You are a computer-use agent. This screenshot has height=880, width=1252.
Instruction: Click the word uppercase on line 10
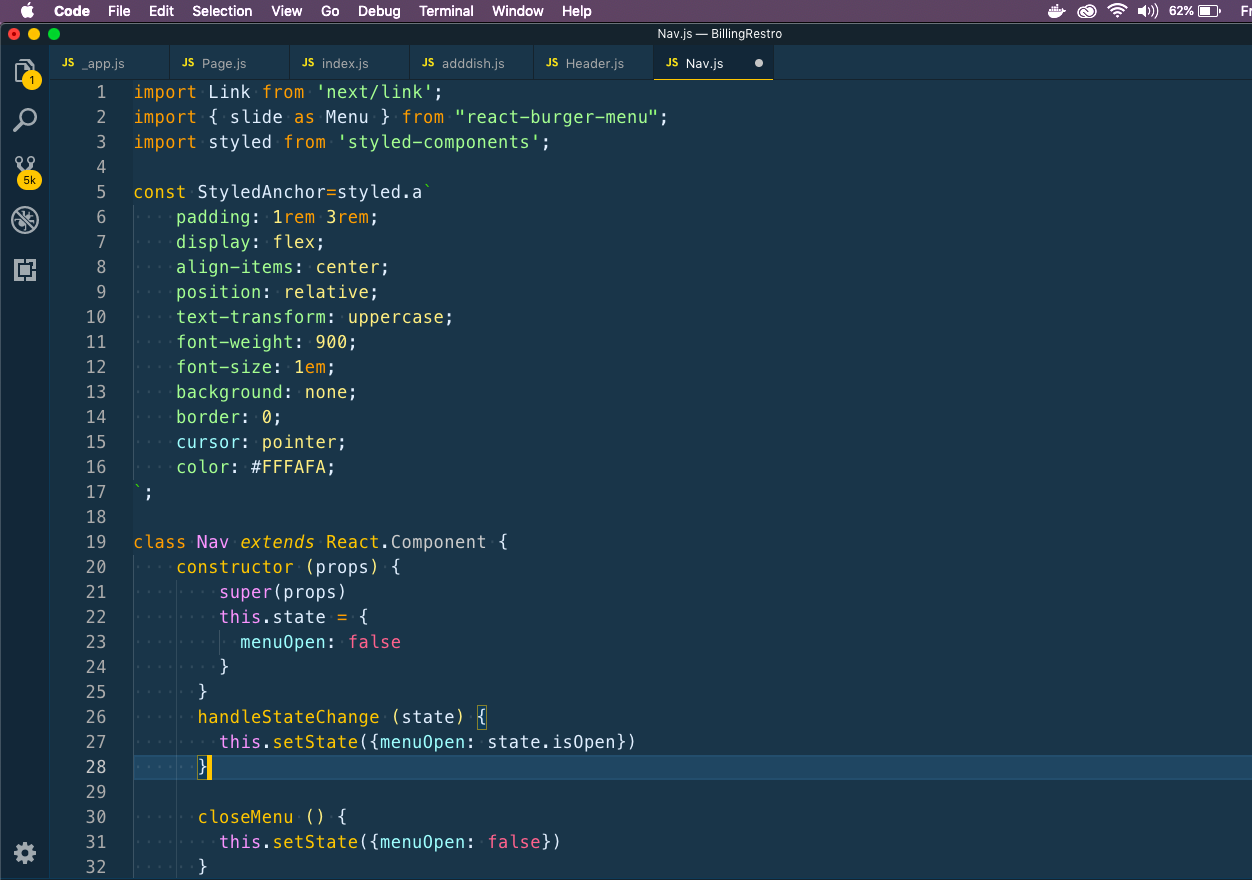point(396,317)
